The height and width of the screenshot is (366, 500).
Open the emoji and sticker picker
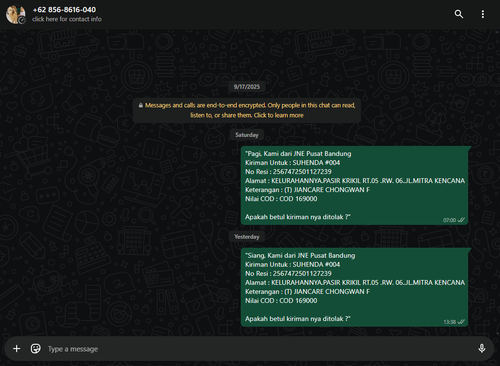point(35,349)
